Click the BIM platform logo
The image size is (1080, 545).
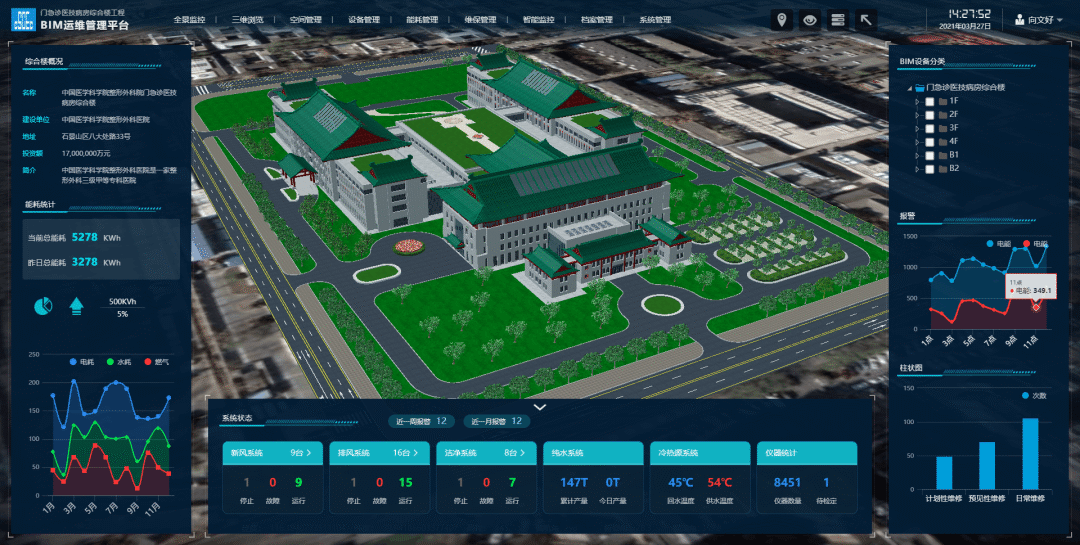24,21
